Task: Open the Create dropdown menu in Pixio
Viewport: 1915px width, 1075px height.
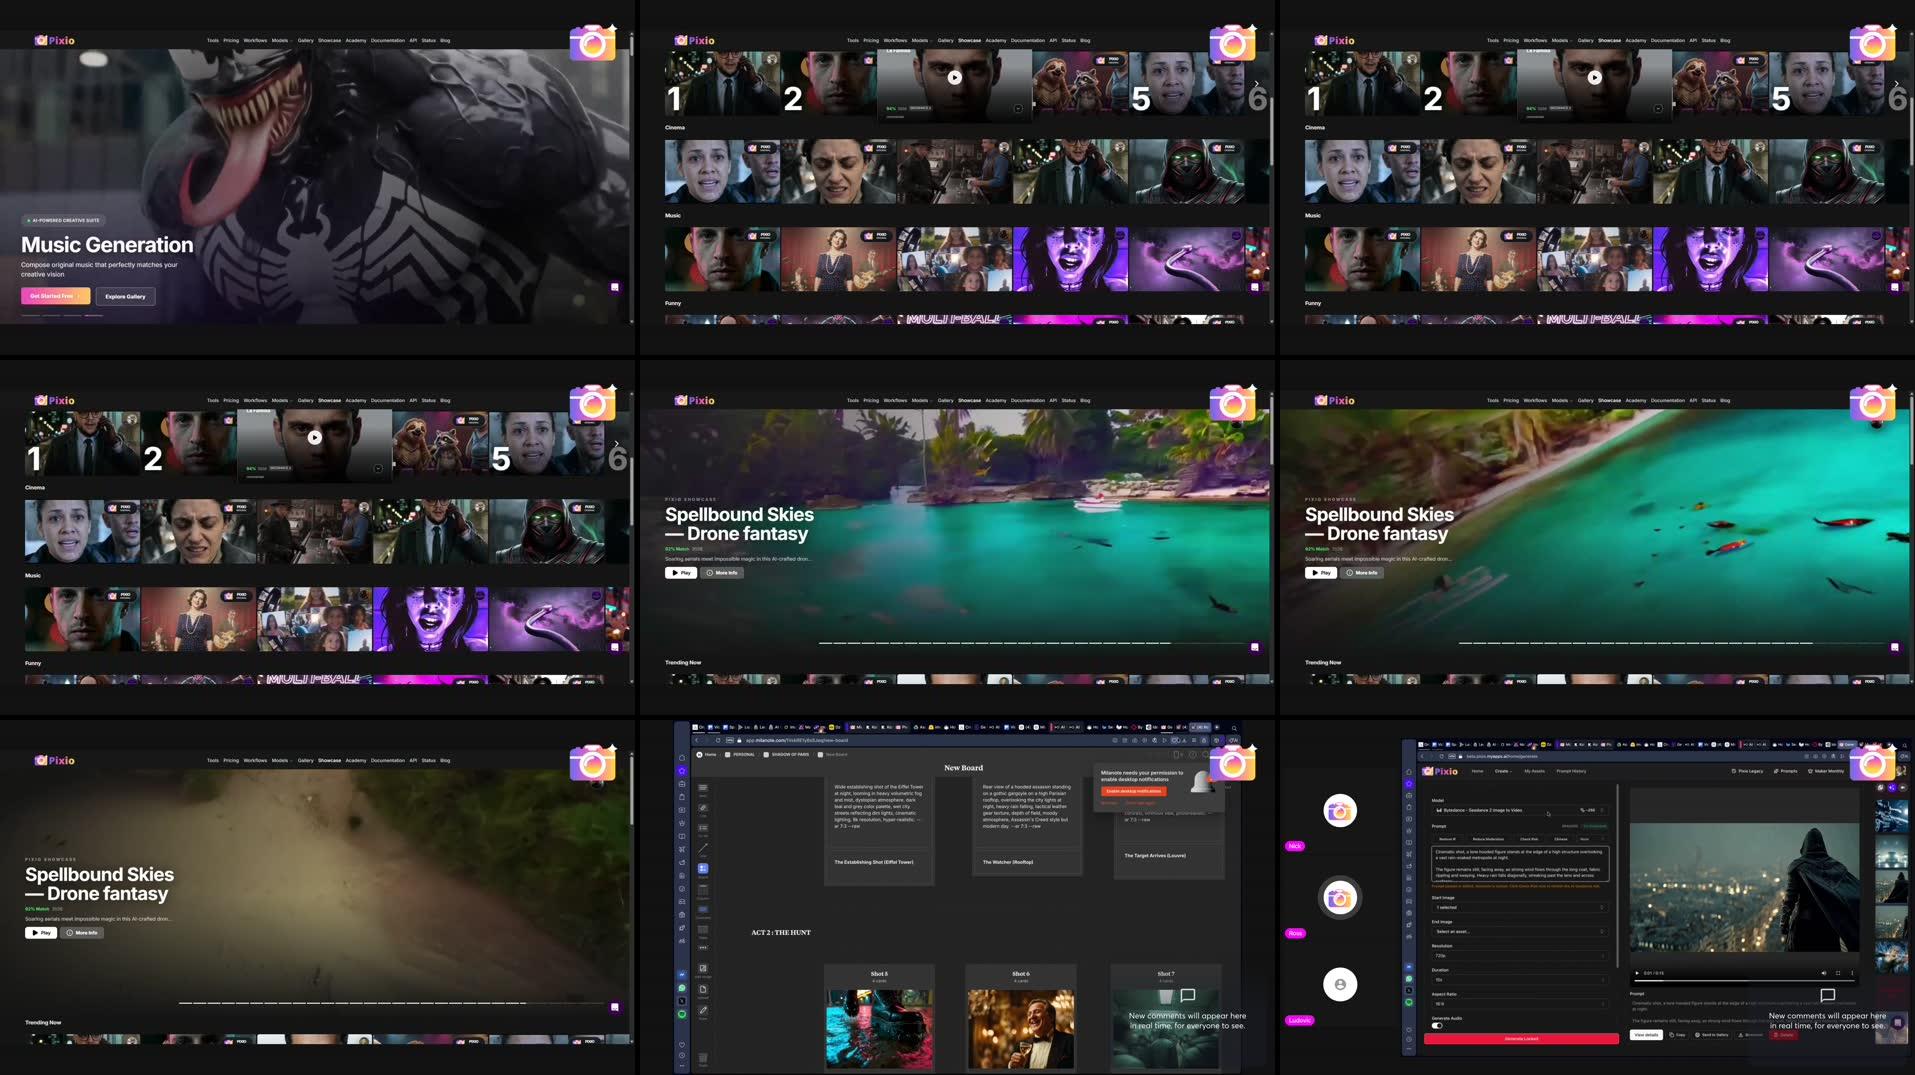Action: [1503, 771]
